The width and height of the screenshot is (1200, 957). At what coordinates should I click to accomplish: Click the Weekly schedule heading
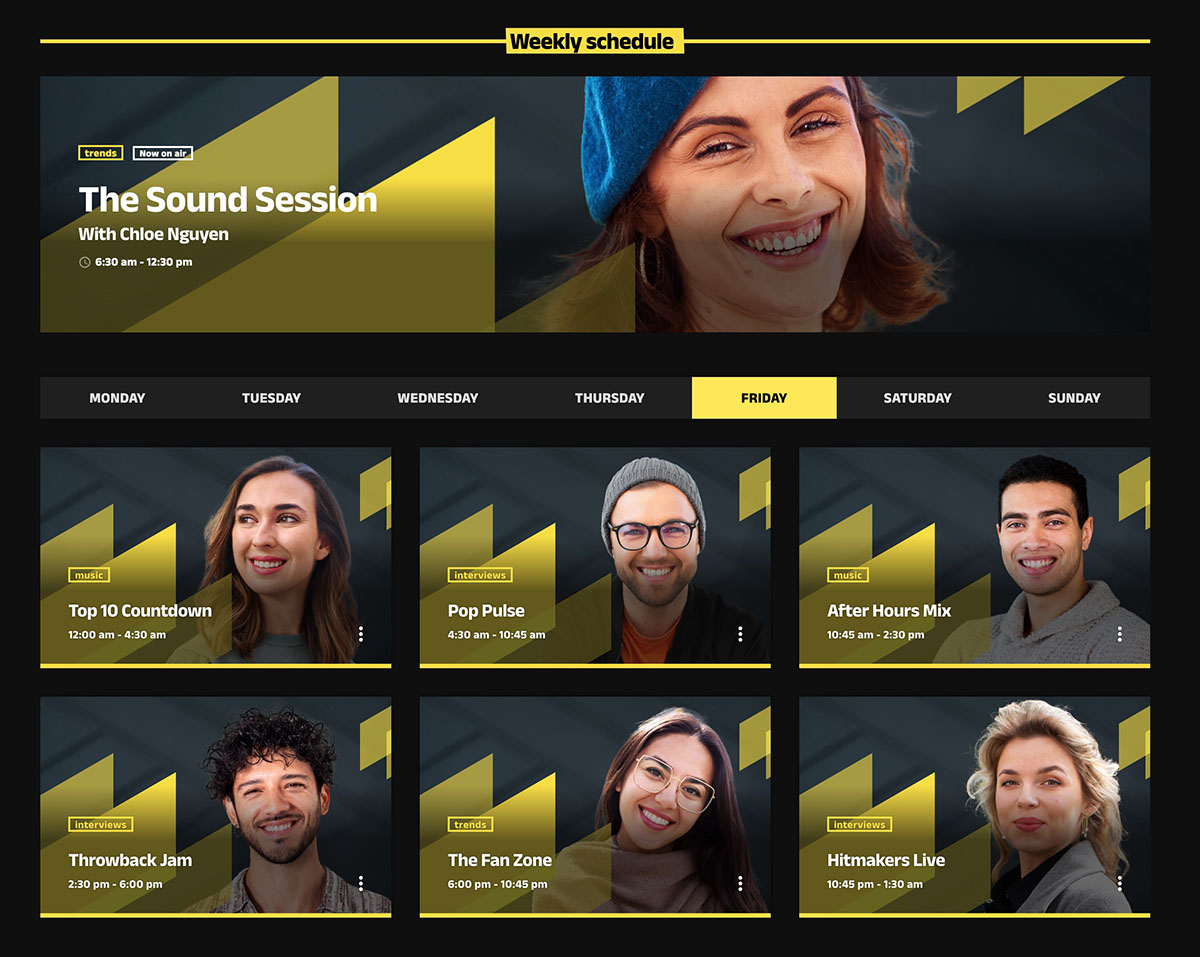pyautogui.click(x=594, y=41)
